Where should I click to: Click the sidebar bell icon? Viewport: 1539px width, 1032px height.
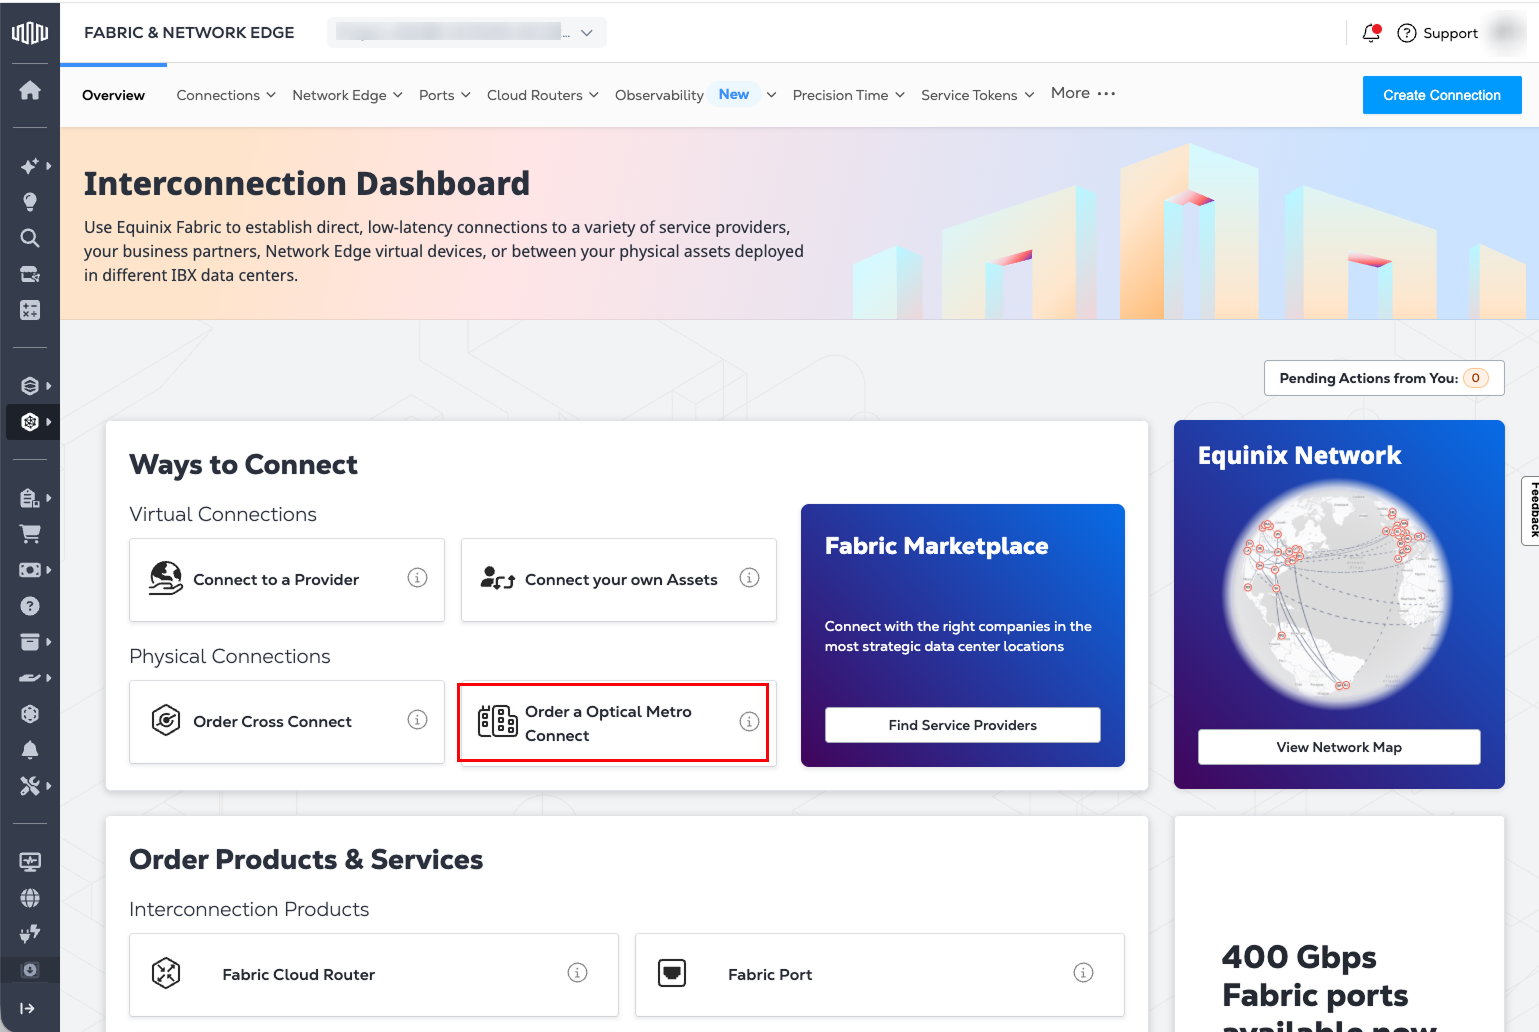tap(30, 750)
